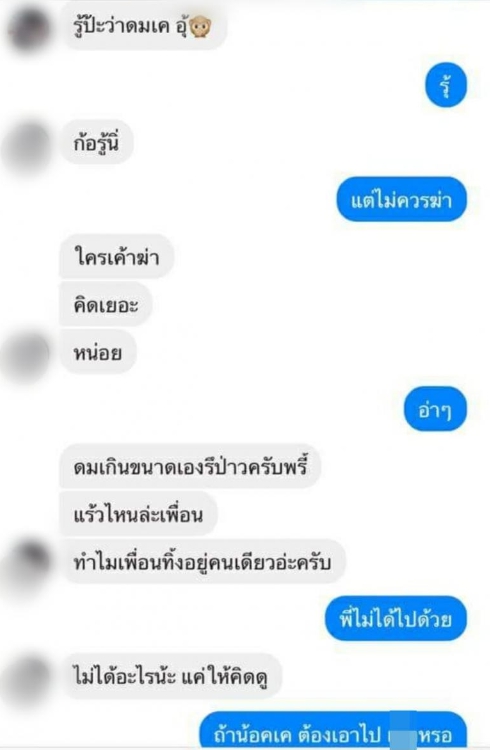Viewport: 490px width, 750px height.
Task: Click the blurred avatar beside top message
Action: tap(30, 29)
